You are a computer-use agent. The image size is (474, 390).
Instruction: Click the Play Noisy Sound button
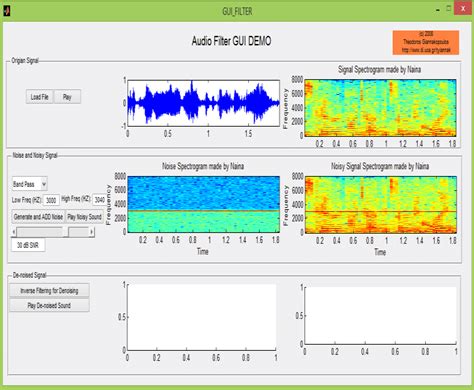pos(85,217)
